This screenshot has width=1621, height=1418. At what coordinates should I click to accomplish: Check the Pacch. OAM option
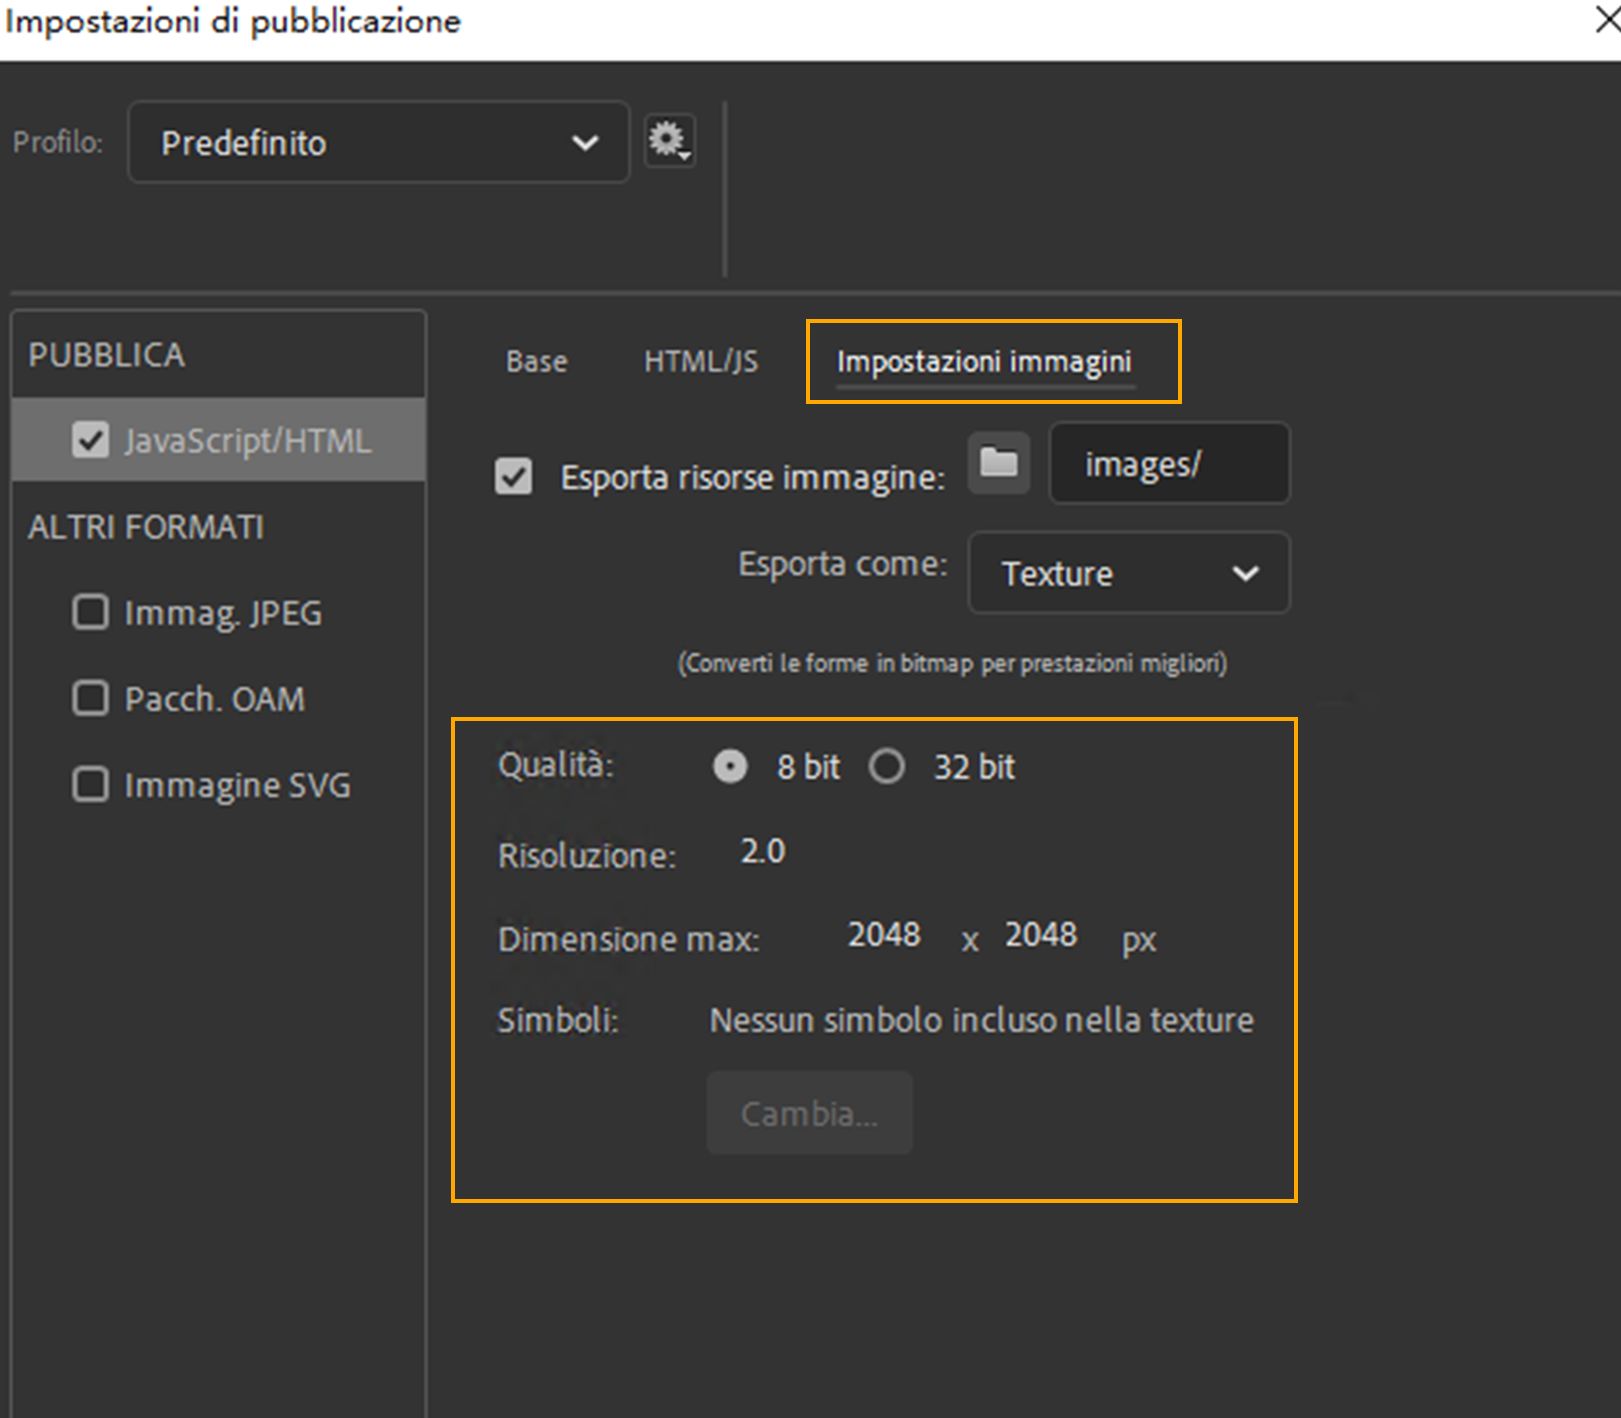click(90, 699)
